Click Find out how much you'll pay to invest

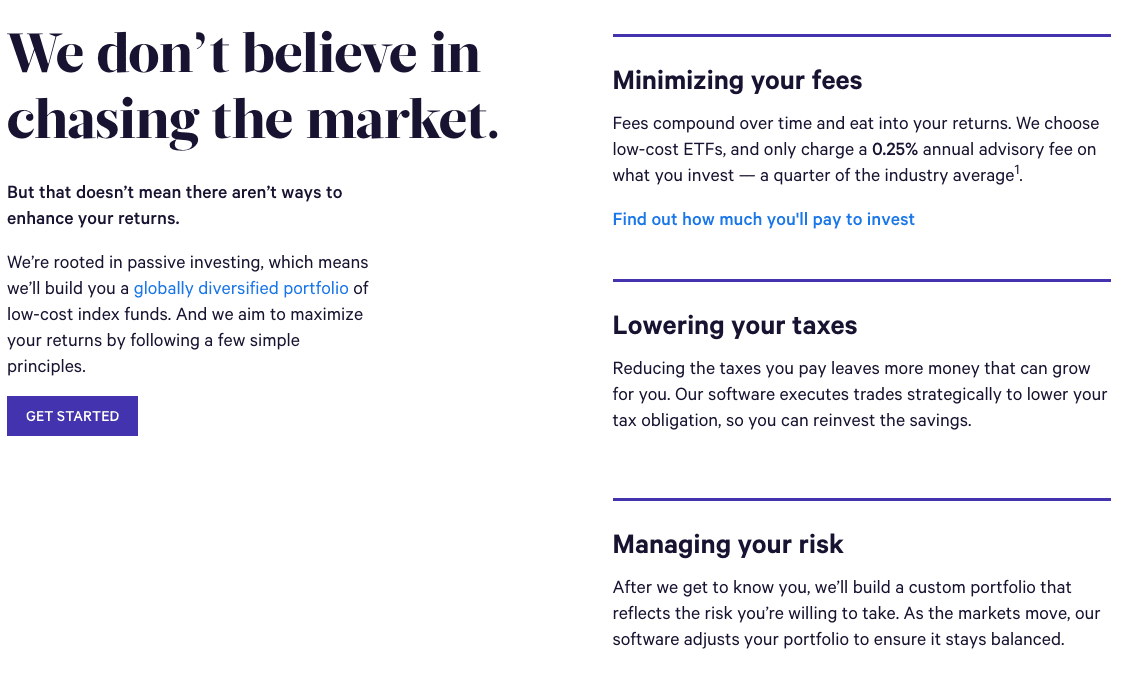763,219
